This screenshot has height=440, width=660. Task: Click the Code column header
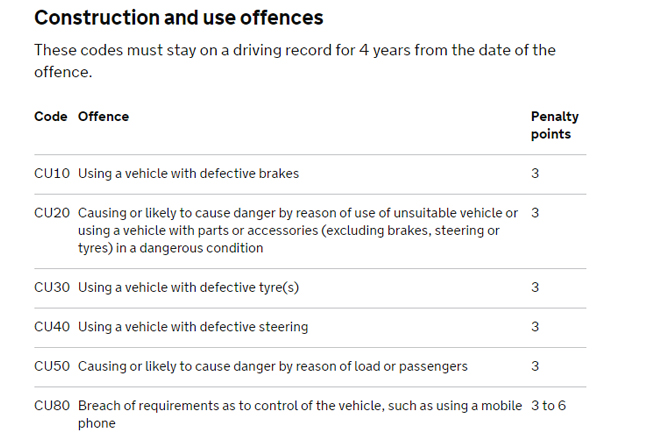pos(51,117)
